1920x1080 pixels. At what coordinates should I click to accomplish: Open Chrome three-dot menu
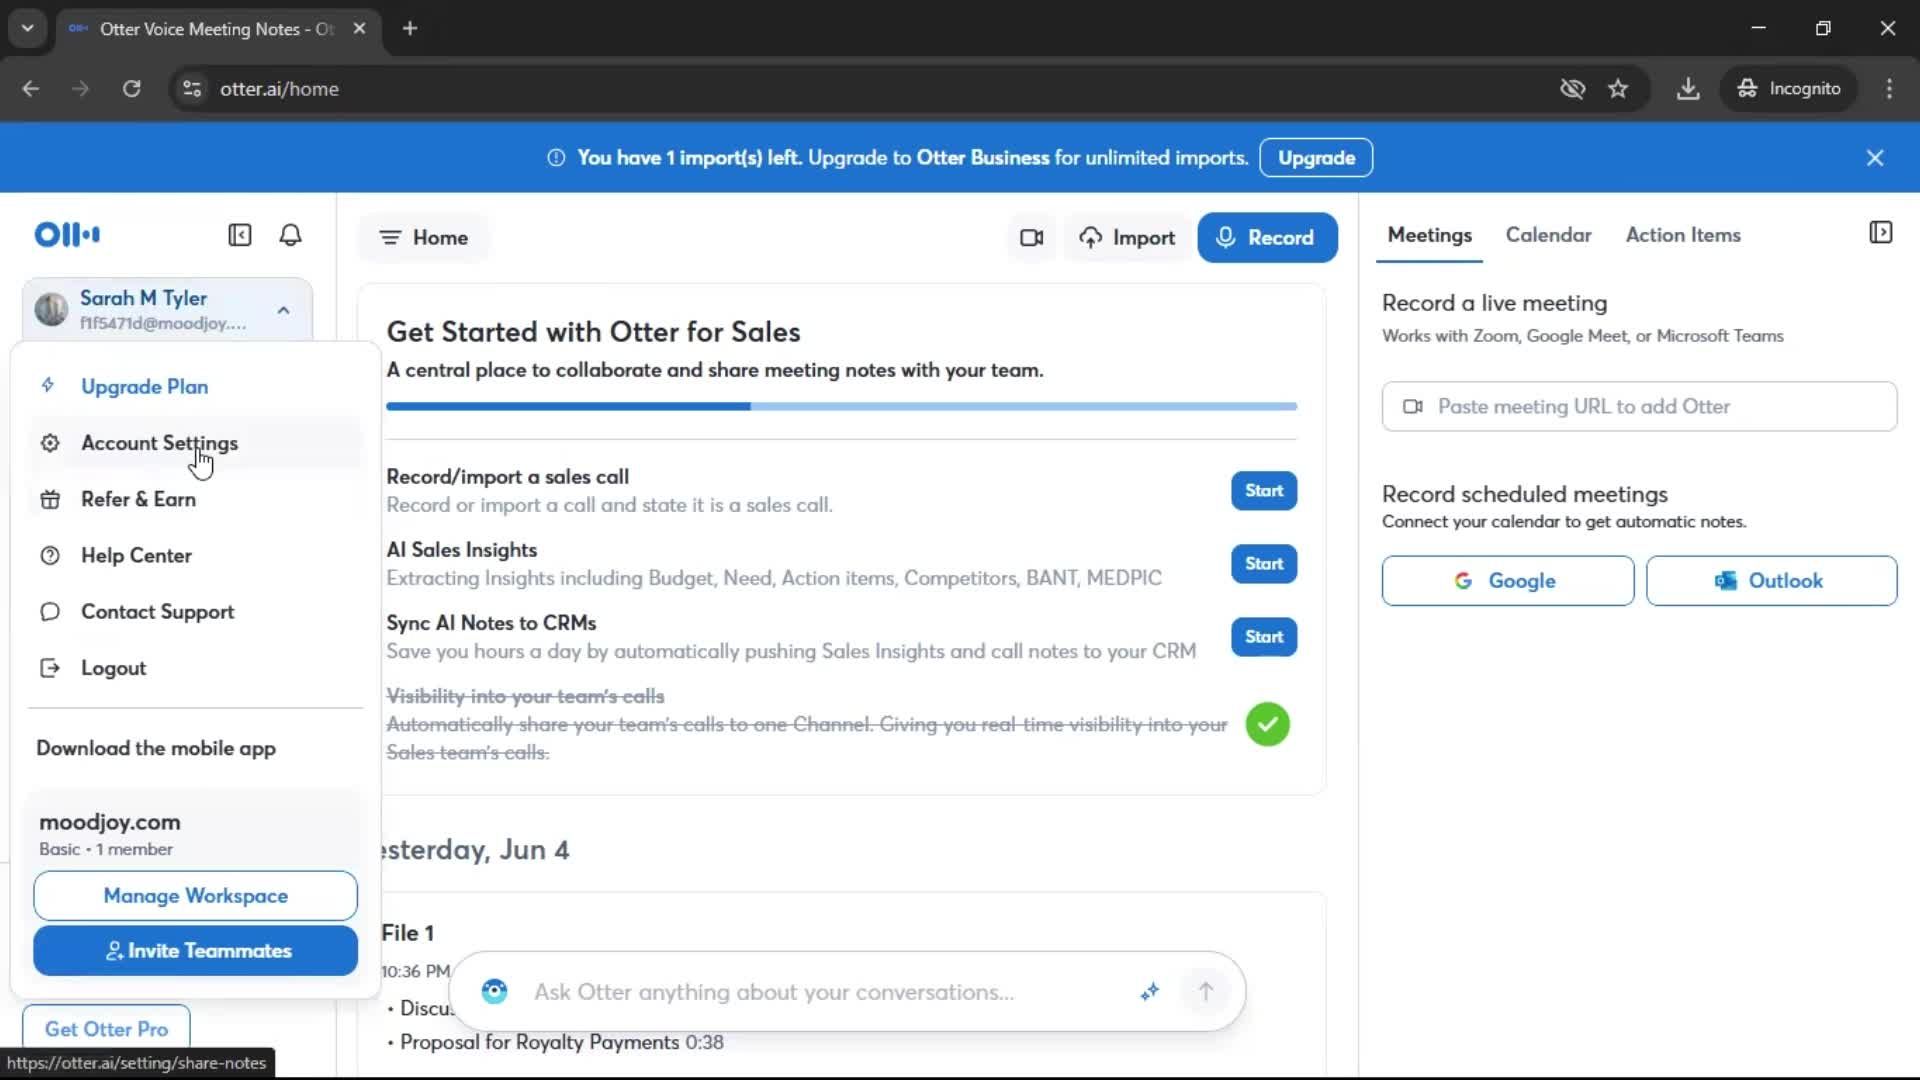(1889, 89)
